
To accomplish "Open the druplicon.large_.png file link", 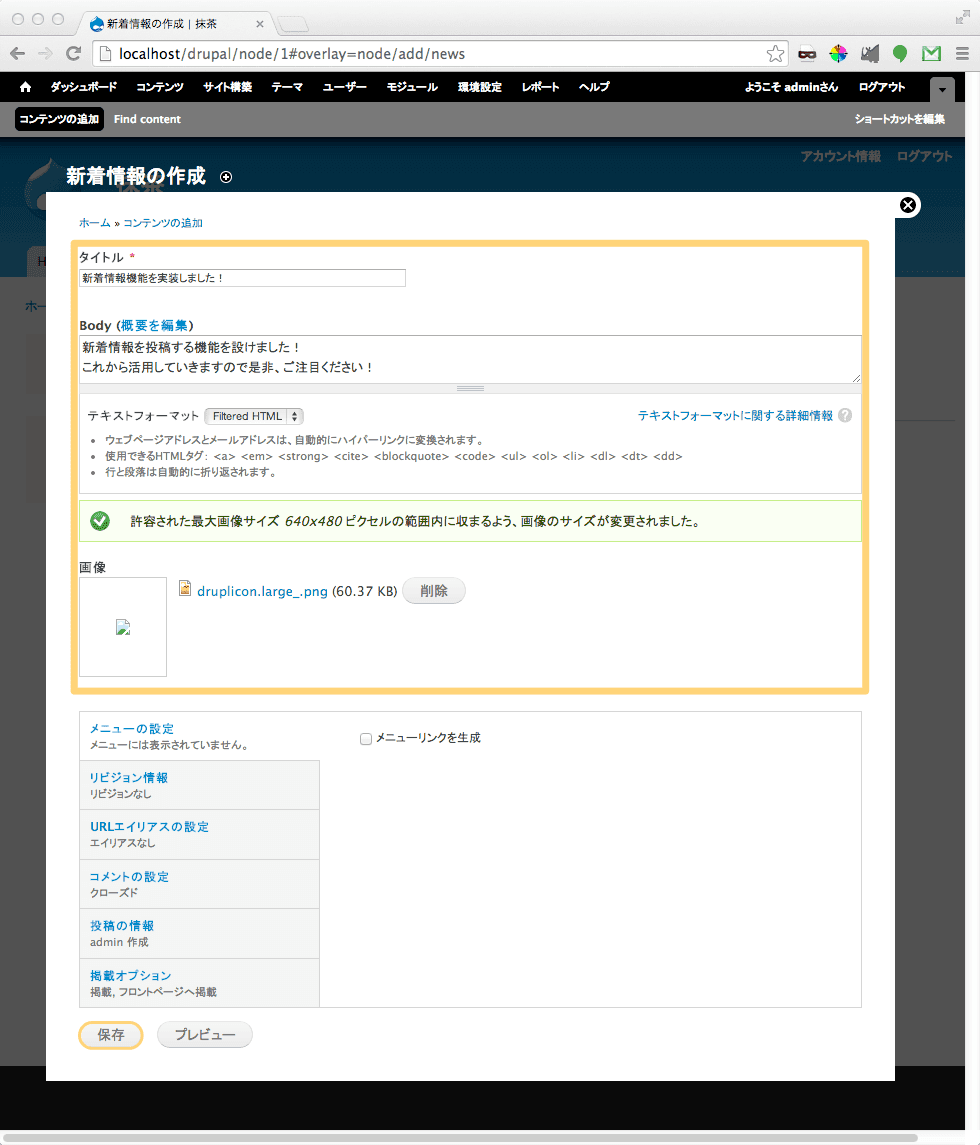I will click(x=262, y=591).
